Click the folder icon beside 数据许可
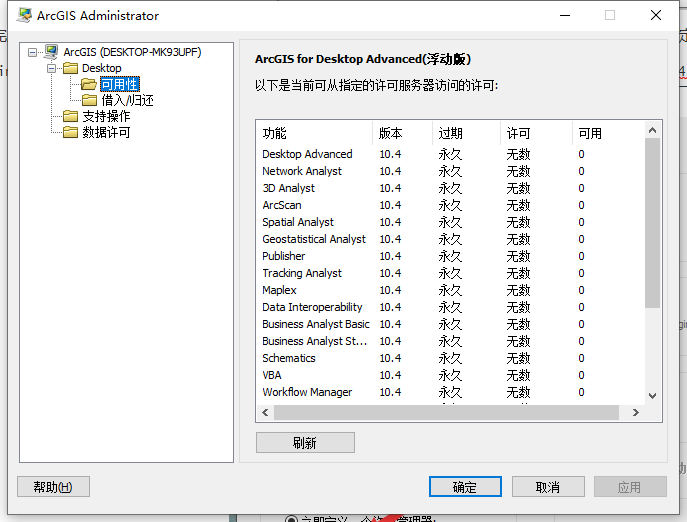 click(x=70, y=132)
